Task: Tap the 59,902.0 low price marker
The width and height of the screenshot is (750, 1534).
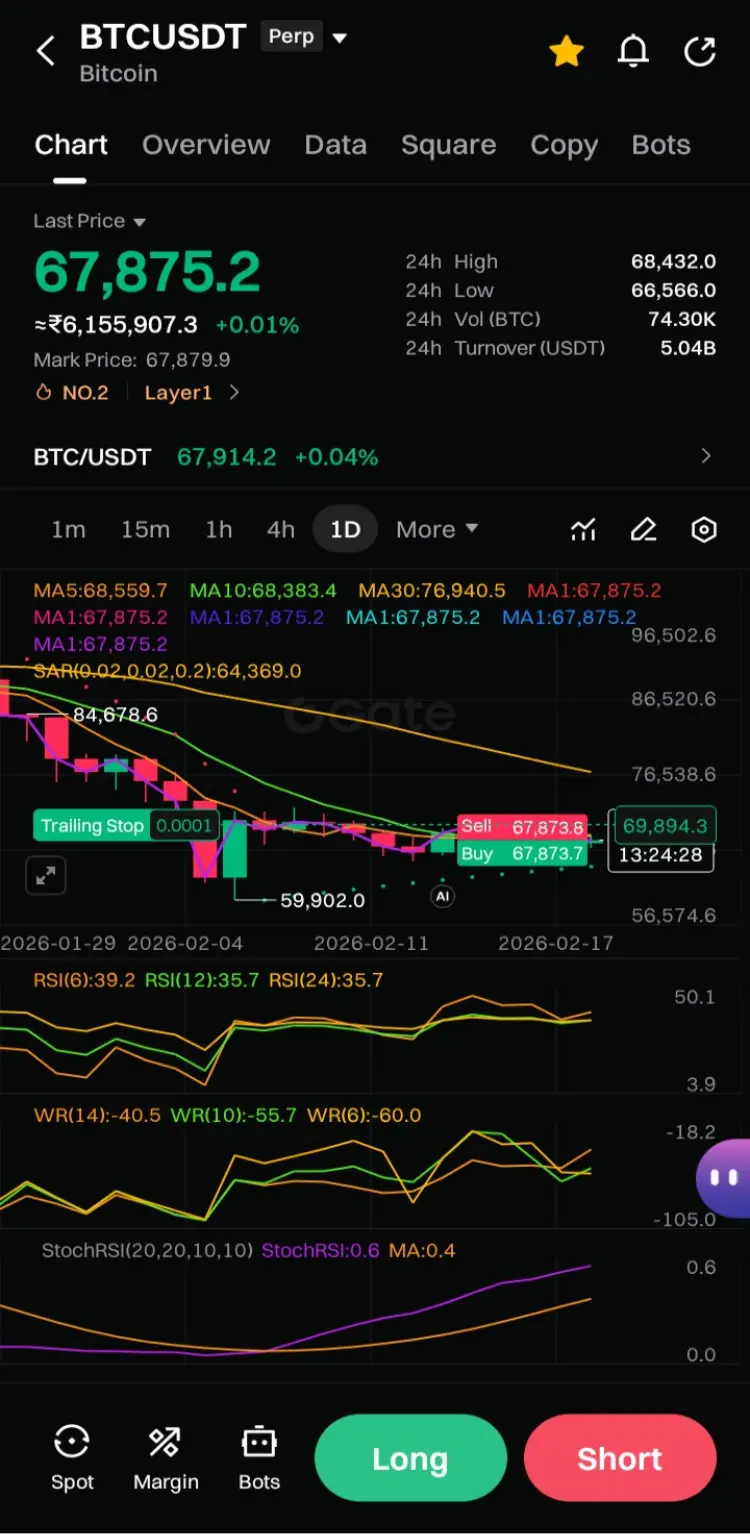Action: pos(322,900)
